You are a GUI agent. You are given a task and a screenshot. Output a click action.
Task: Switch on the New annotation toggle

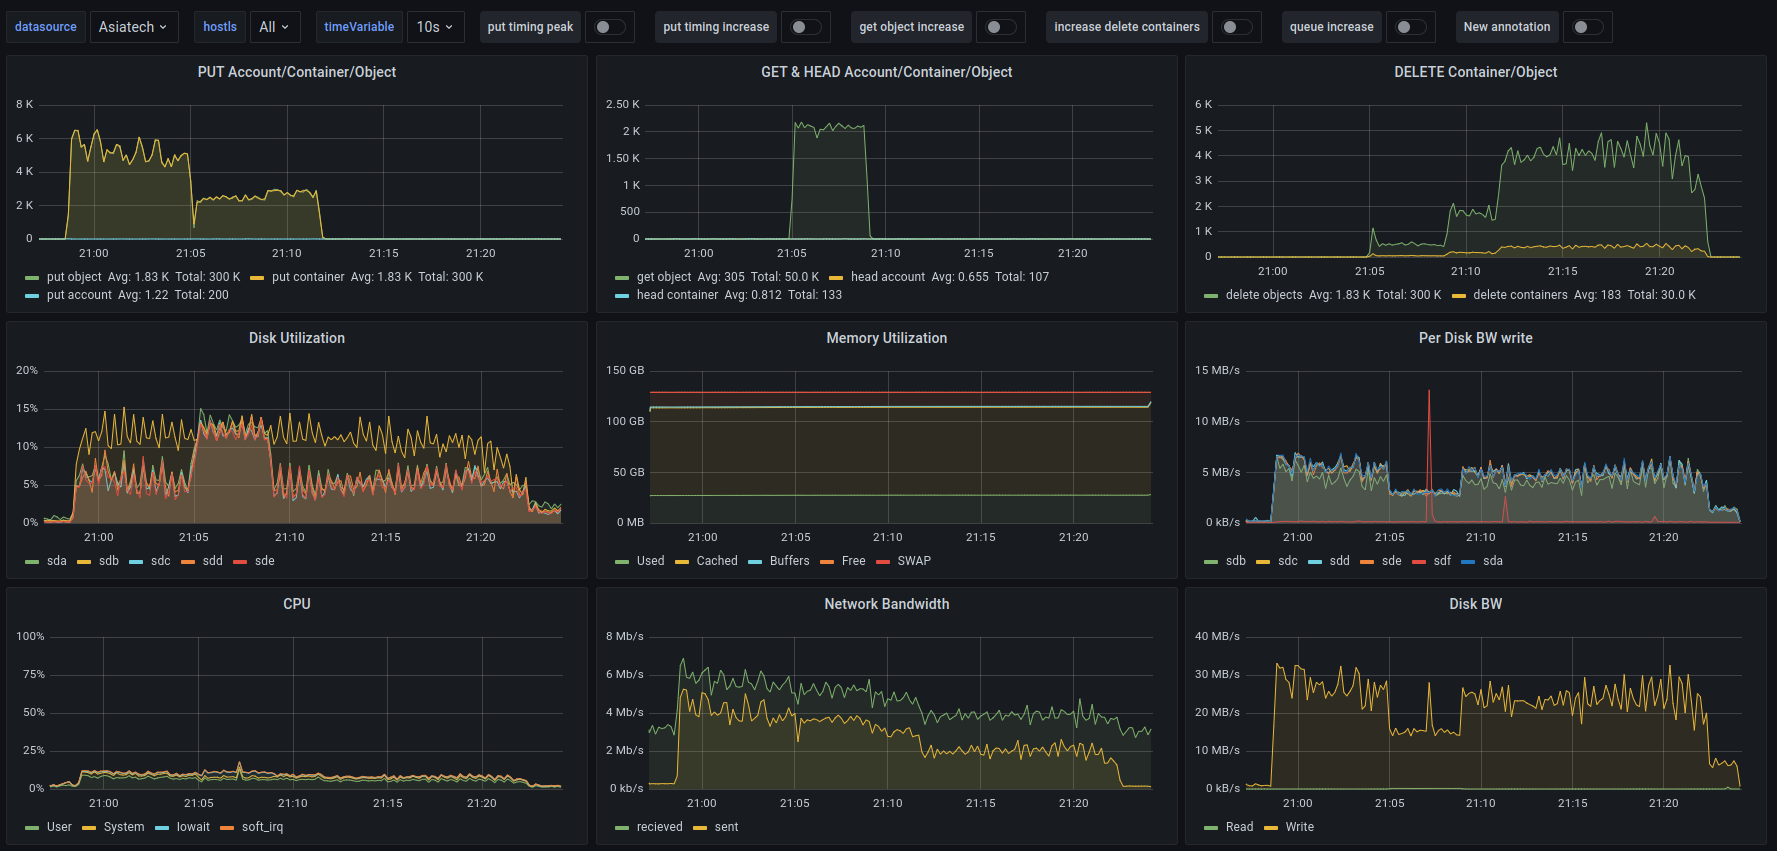coord(1587,27)
